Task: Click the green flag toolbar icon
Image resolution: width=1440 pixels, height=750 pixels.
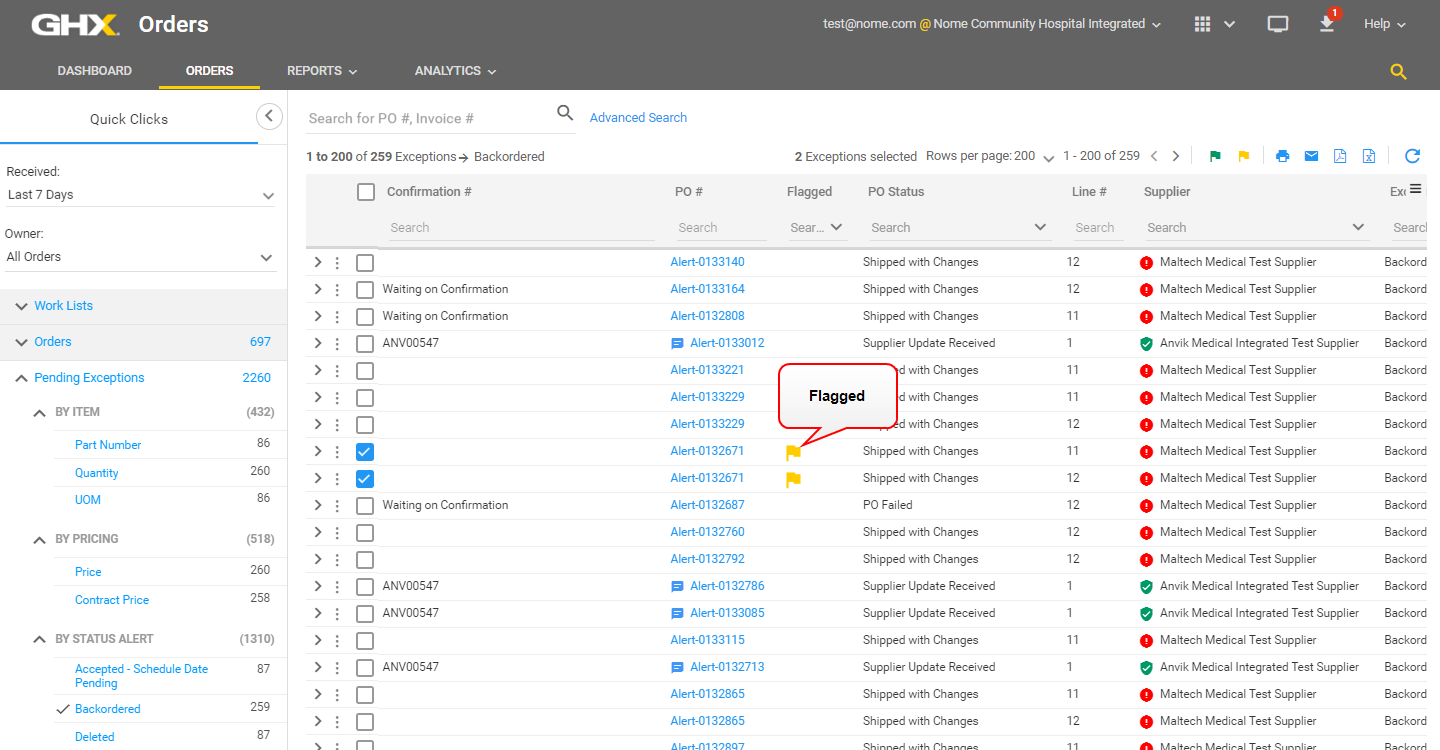Action: [1215, 156]
